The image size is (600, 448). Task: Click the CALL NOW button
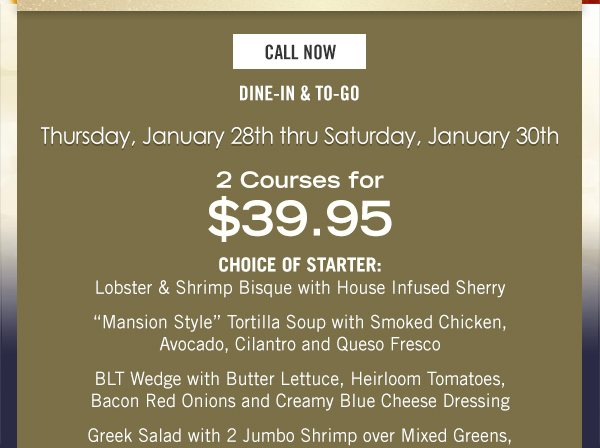point(299,52)
